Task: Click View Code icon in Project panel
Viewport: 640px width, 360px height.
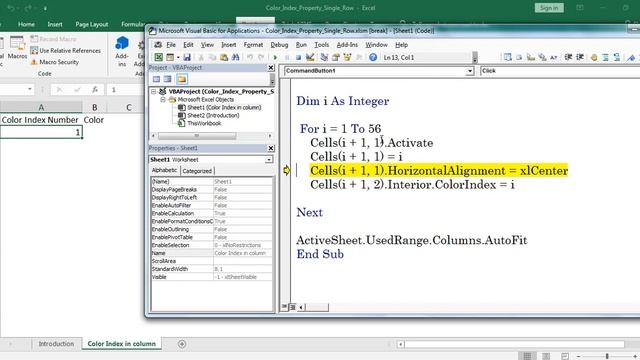Action: pos(156,79)
